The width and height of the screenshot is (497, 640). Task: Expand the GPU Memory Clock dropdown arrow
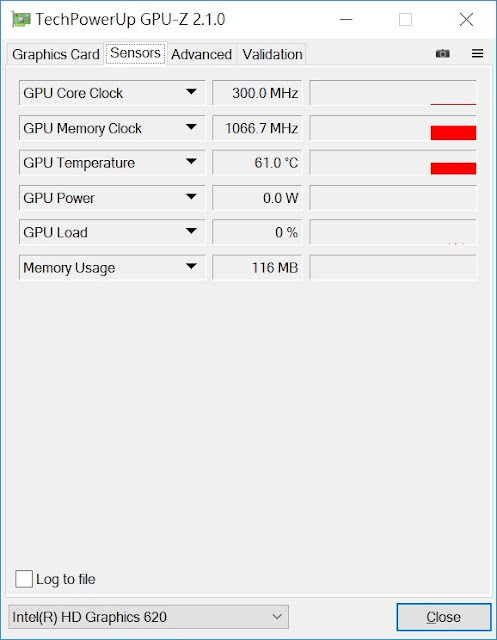[191, 127]
